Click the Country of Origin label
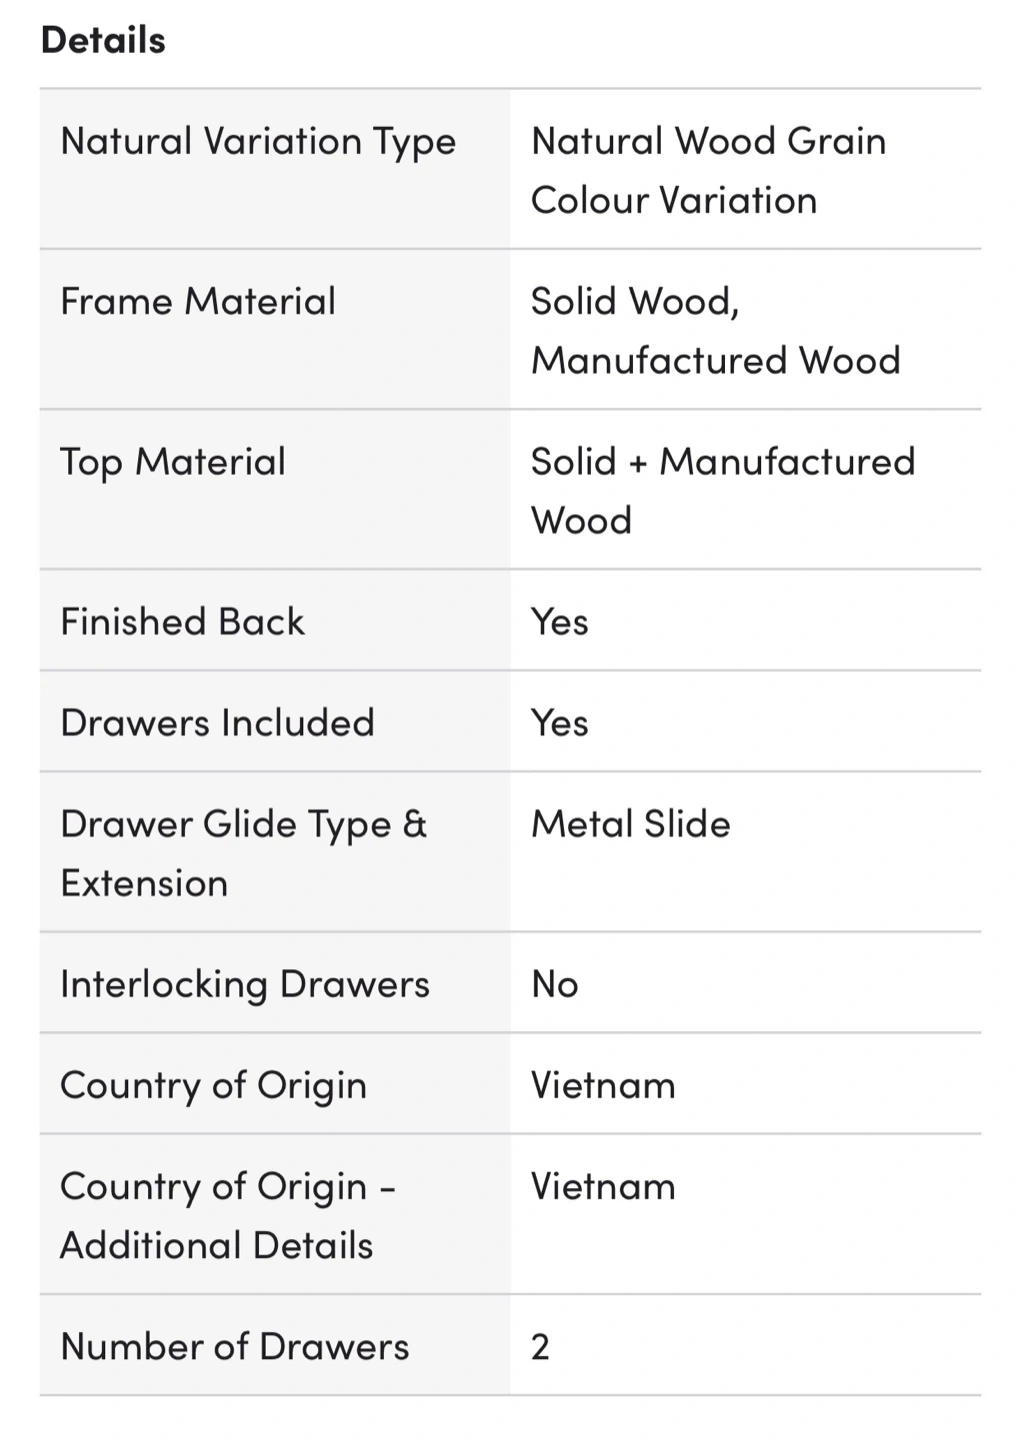 (213, 1086)
